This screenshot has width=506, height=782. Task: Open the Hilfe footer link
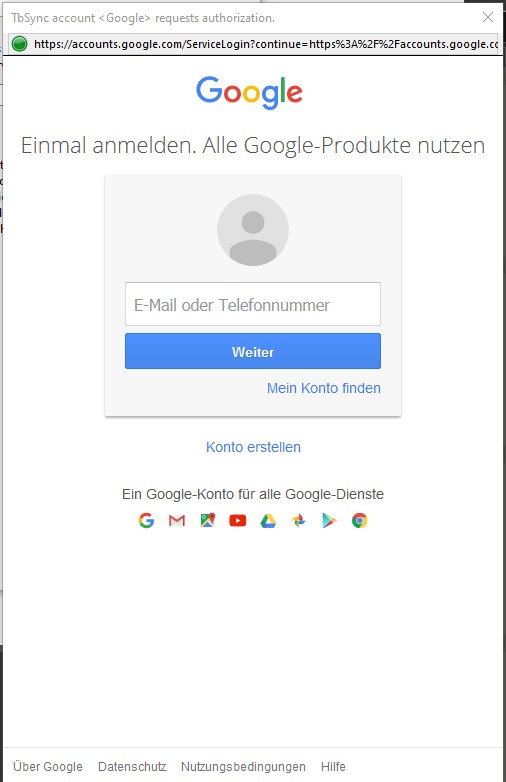click(333, 766)
